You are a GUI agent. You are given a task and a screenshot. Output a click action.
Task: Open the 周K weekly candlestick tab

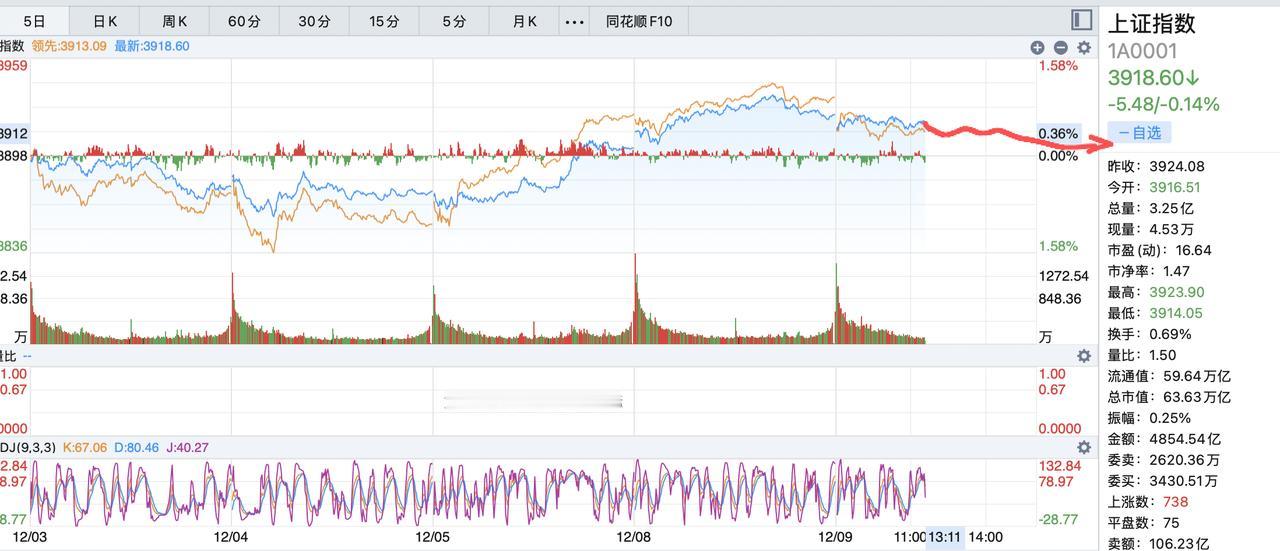174,21
